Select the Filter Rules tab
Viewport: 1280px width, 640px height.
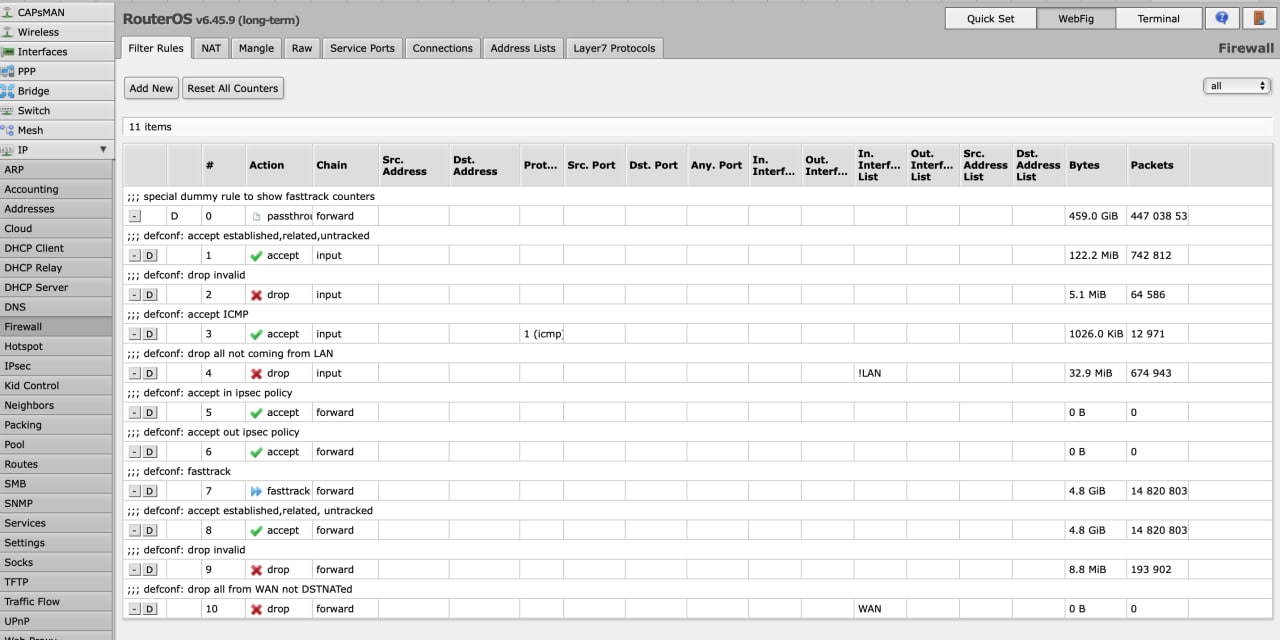click(156, 48)
